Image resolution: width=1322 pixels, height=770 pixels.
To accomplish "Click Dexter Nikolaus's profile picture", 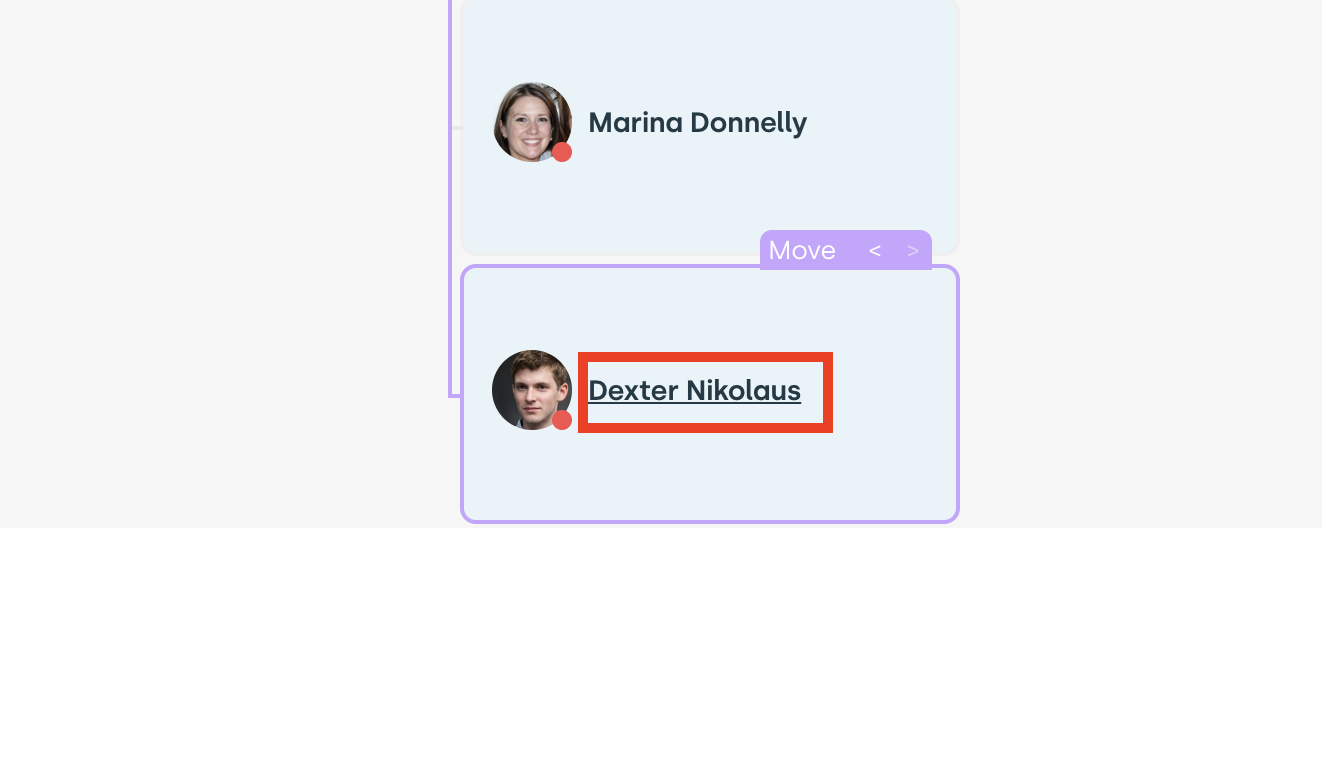I will click(532, 390).
